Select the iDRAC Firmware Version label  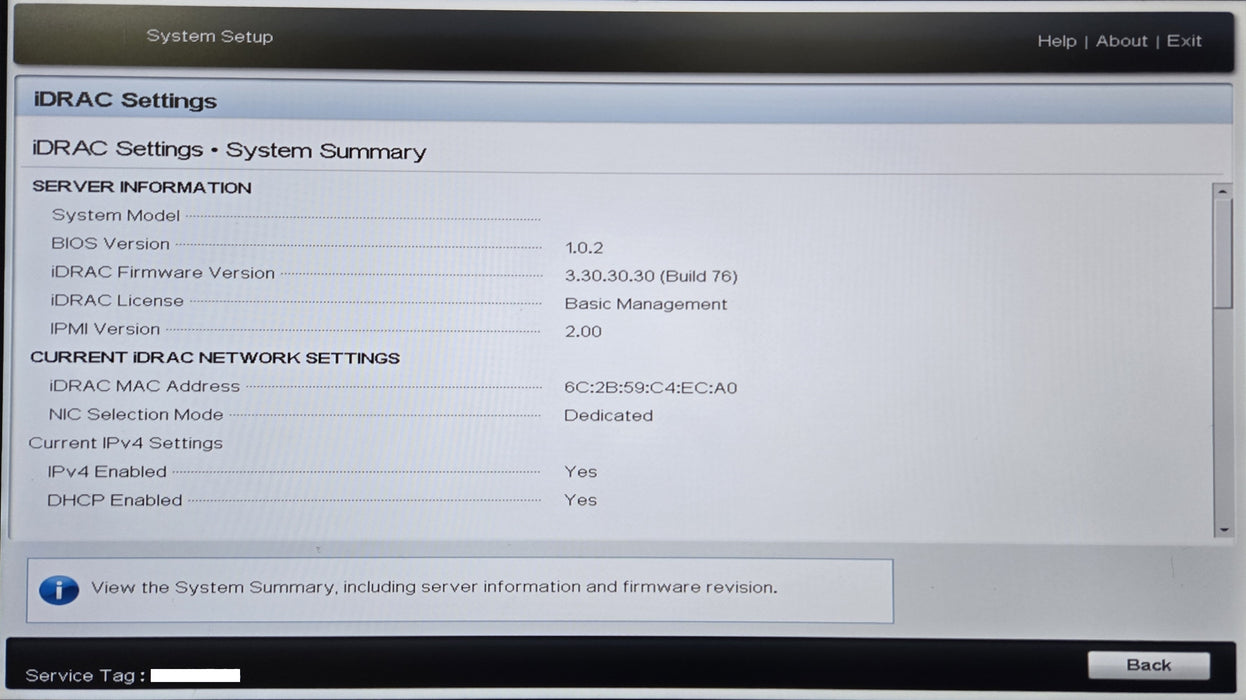coord(162,272)
